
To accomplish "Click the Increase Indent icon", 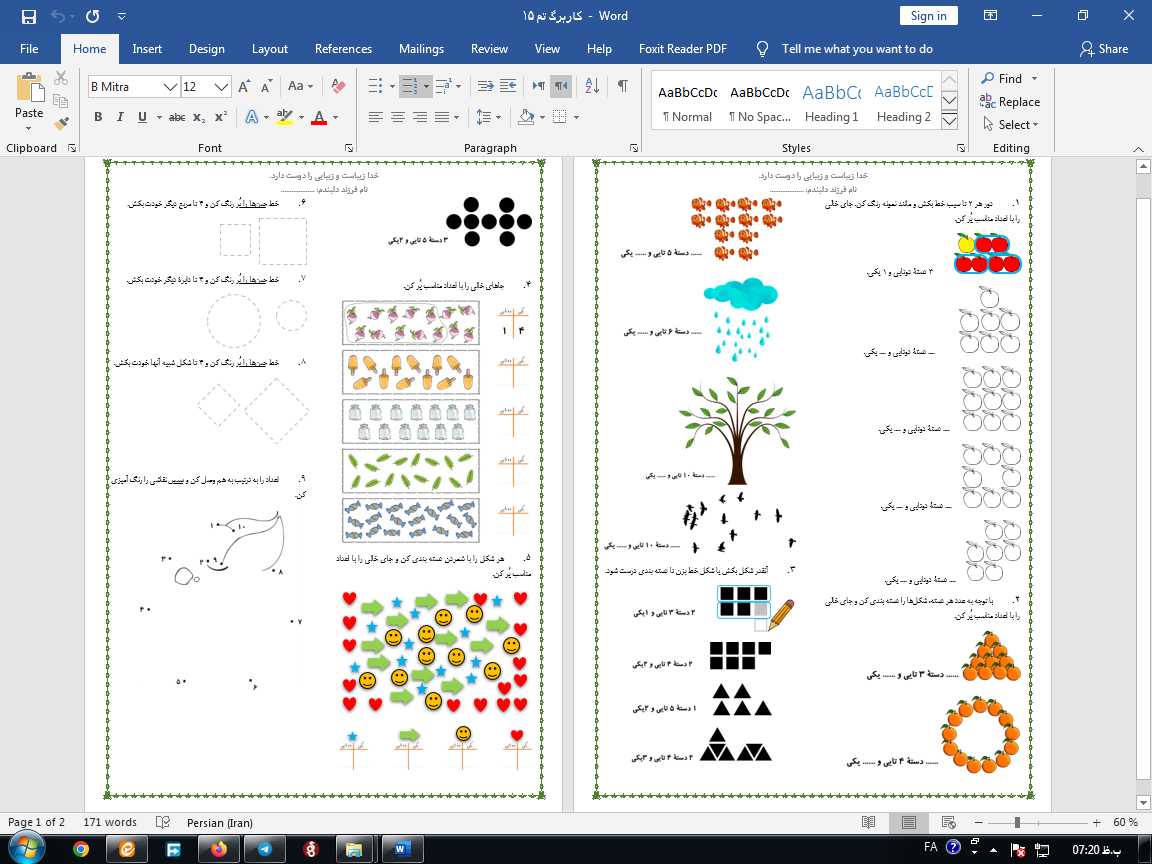I will click(508, 86).
